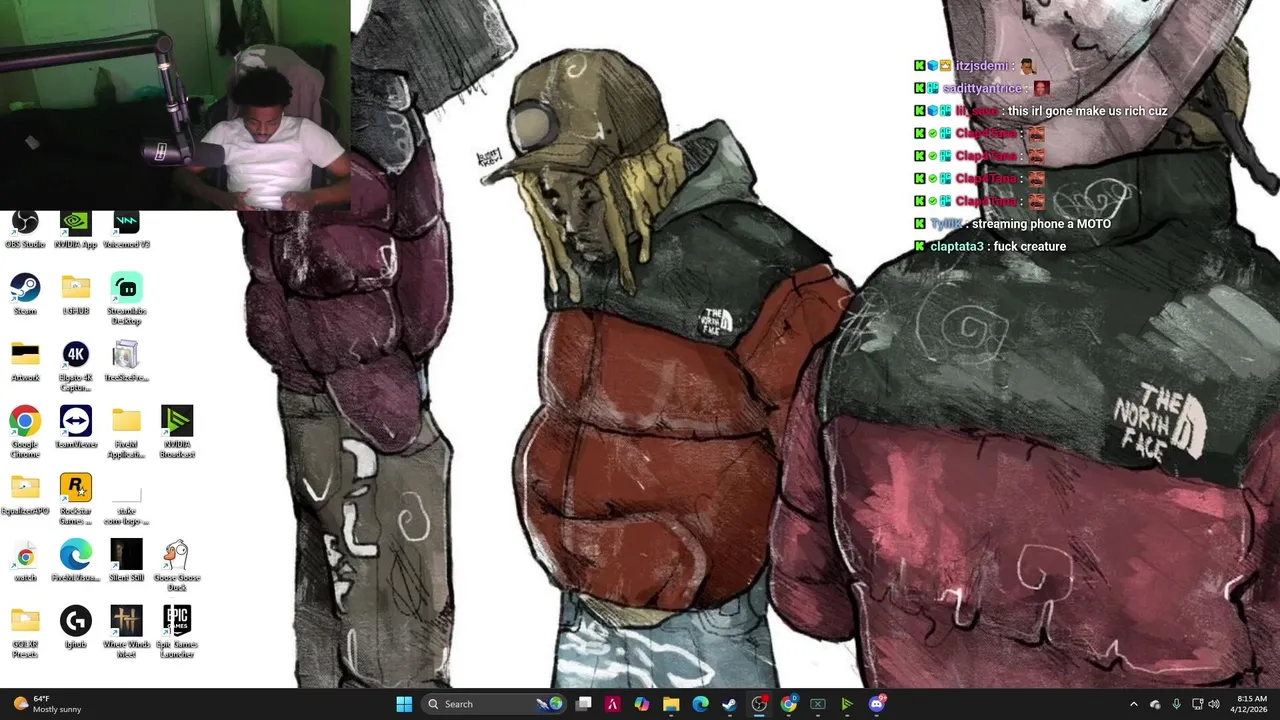Open Microsoft Edge from the taskbar
The width and height of the screenshot is (1280, 720).
(700, 704)
